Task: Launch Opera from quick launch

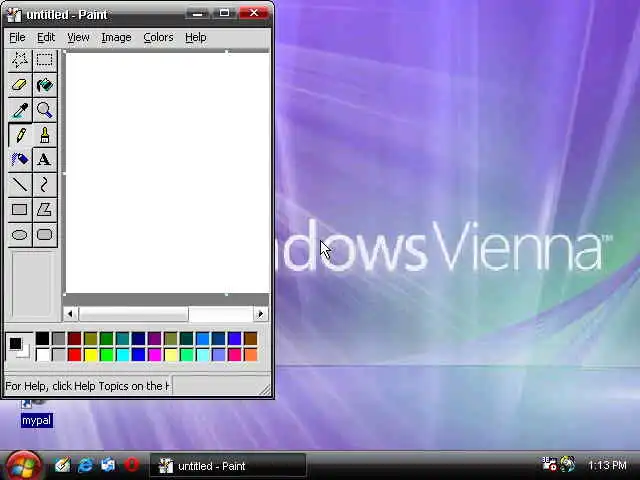Action: coord(132,465)
